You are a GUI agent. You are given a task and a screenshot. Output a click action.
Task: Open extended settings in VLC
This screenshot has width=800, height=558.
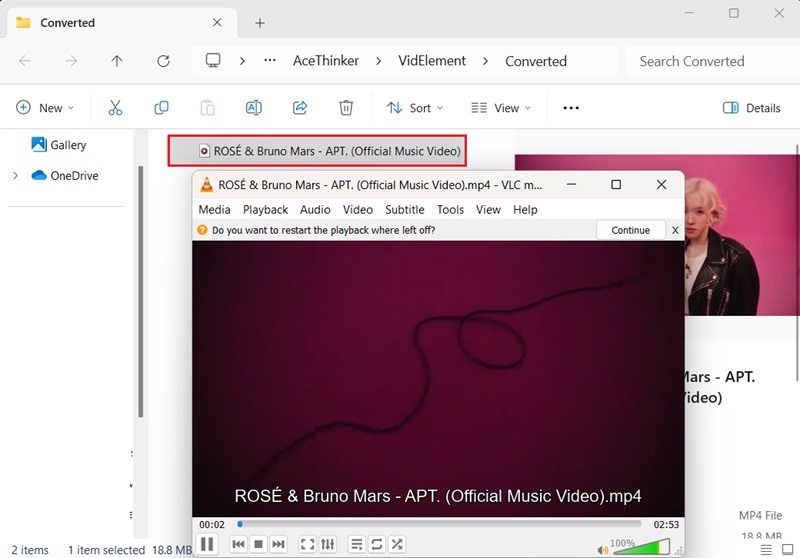tap(328, 544)
